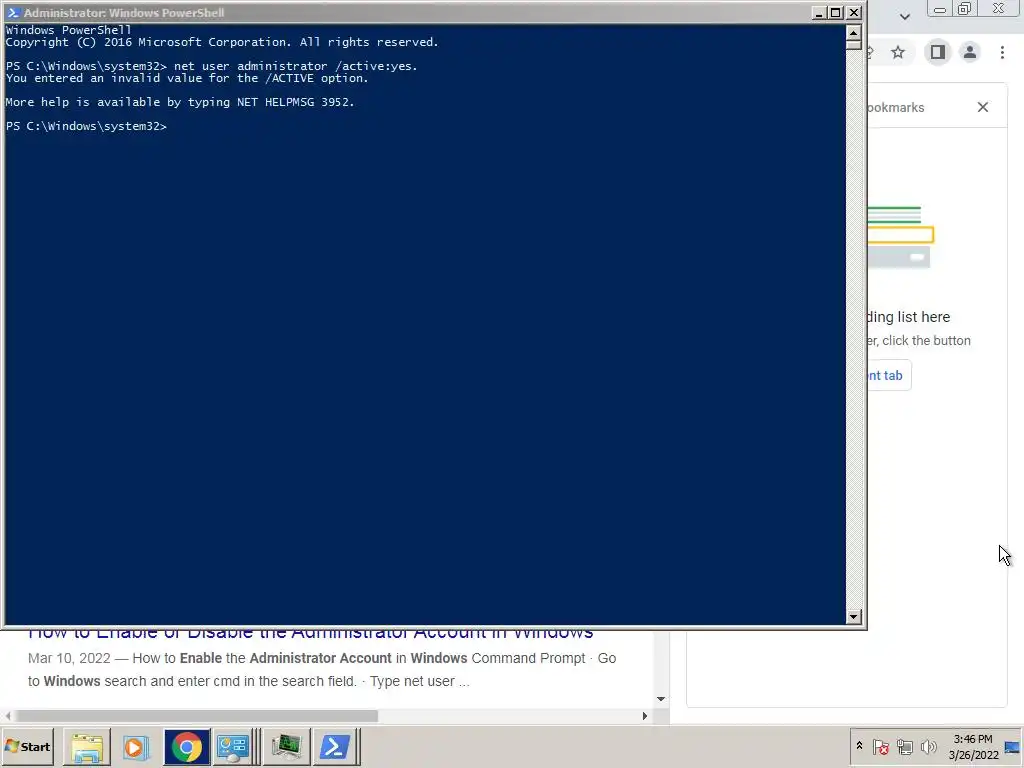Image resolution: width=1024 pixels, height=768 pixels.
Task: Click the empty PS C:\Windows\system32> prompt
Action: [x=86, y=126]
